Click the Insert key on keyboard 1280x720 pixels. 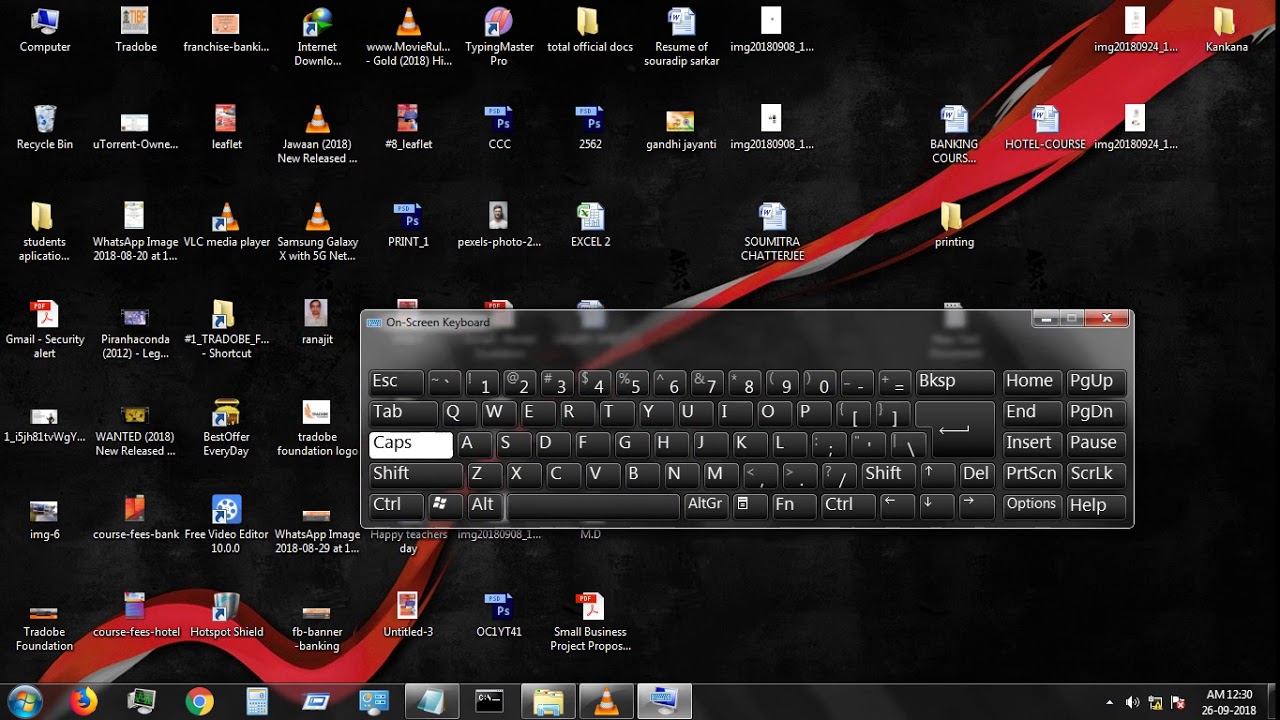[1031, 444]
